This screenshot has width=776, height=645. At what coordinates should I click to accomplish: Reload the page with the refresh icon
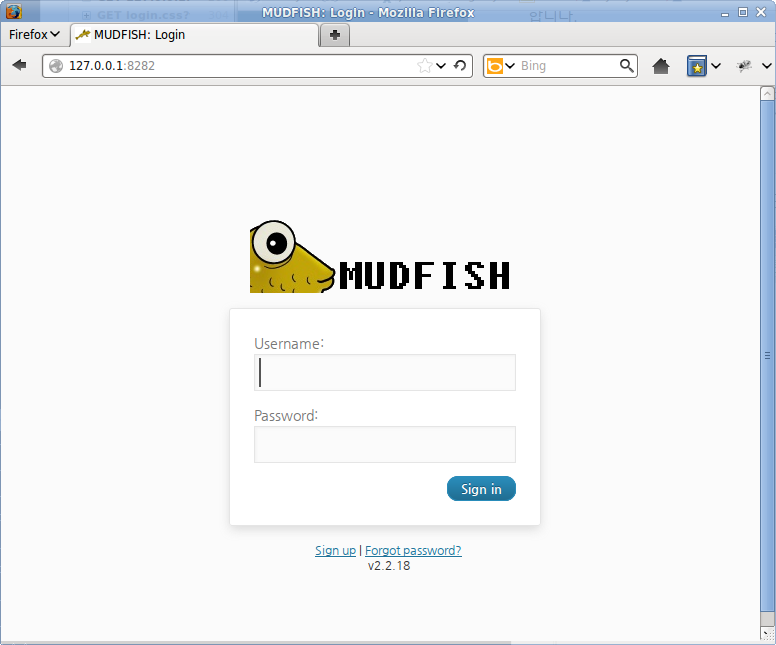460,65
